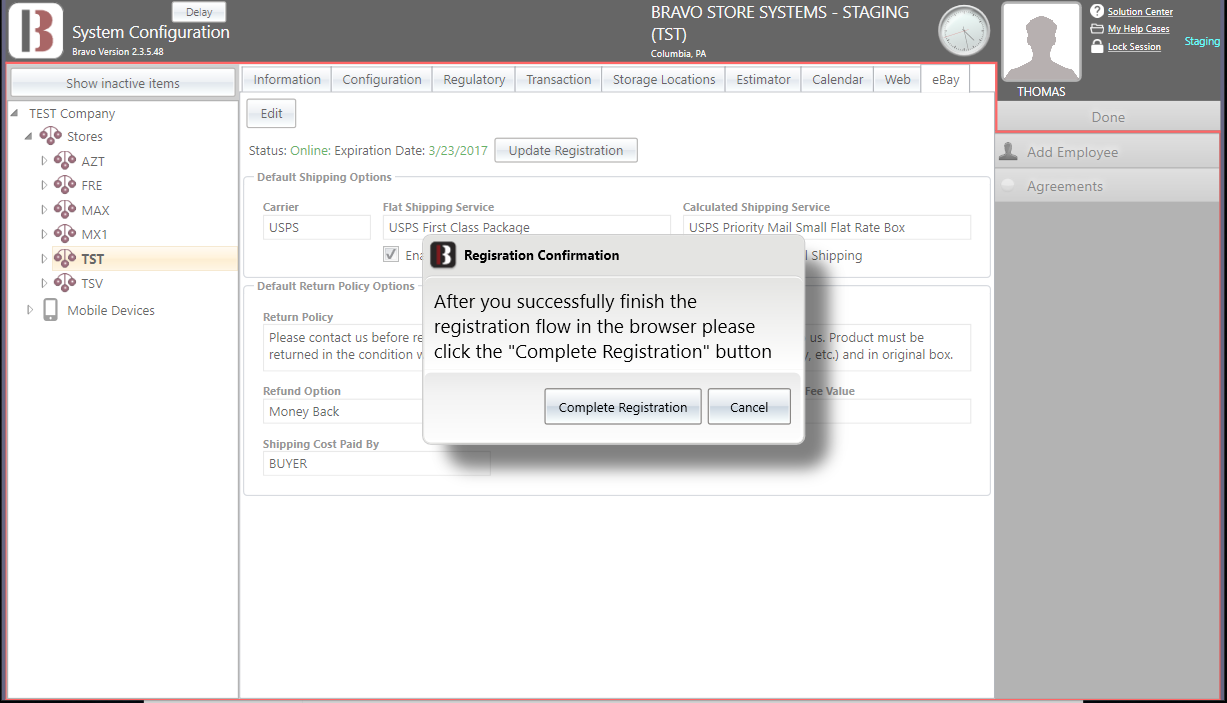Screen dimensions: 1227x703
Task: Open the Calendar tab
Action: tap(838, 79)
